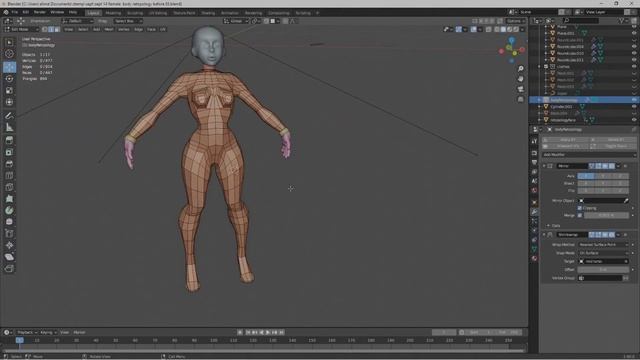
Task: Open the Modifiers wrench tab in properties
Action: coord(534,212)
